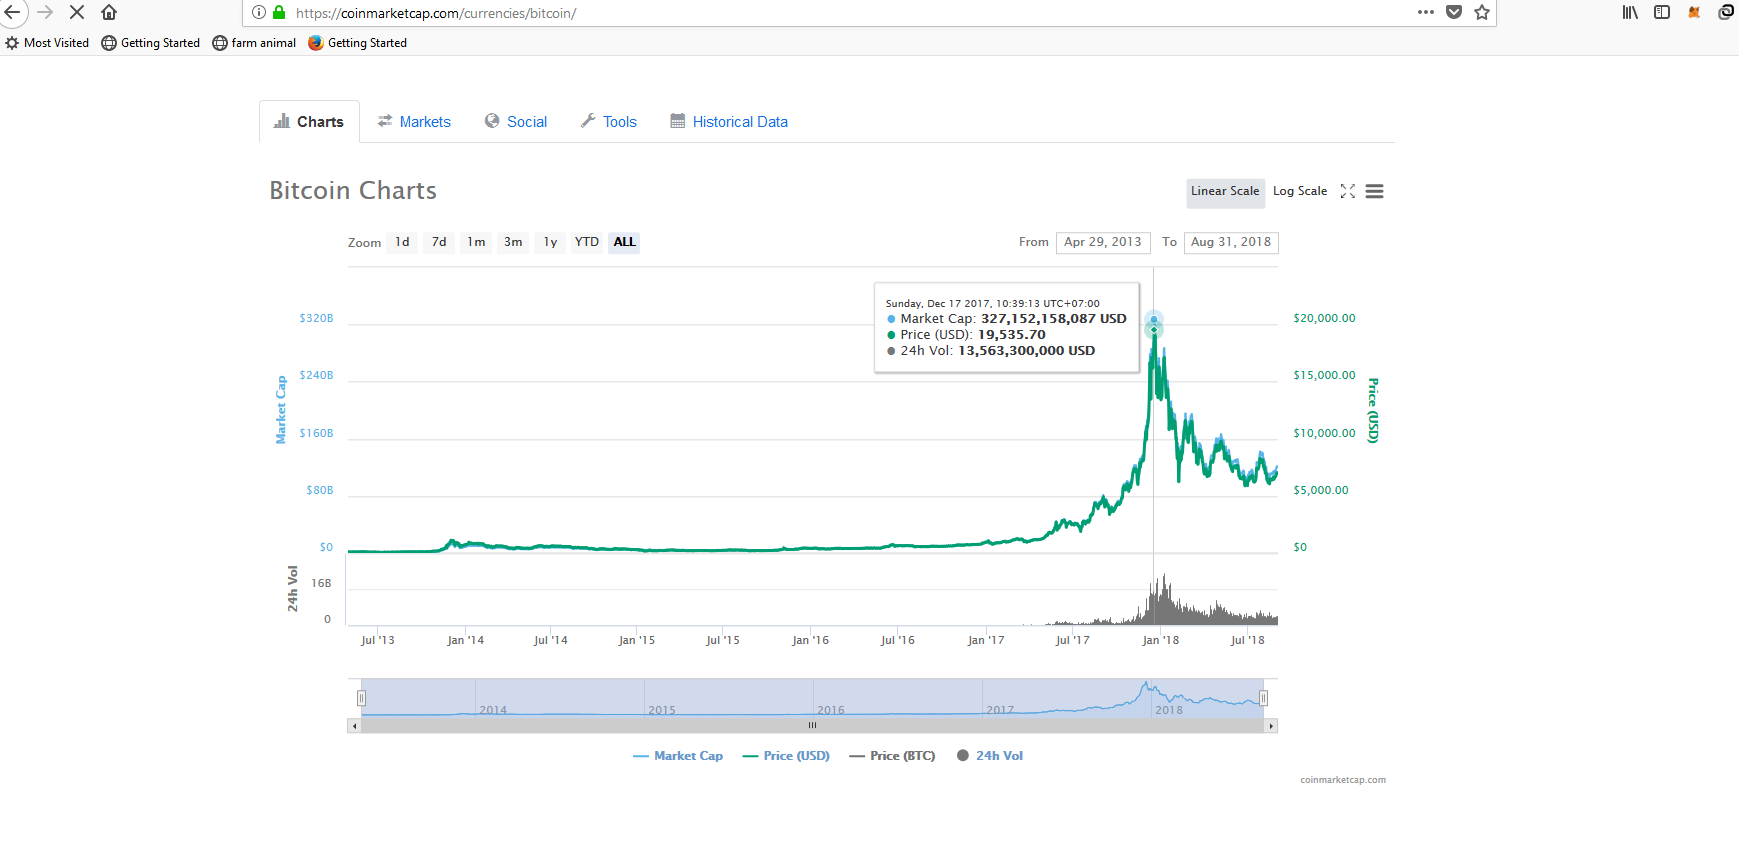
Task: Edit the From date Apr 29, 2013
Action: (x=1103, y=242)
